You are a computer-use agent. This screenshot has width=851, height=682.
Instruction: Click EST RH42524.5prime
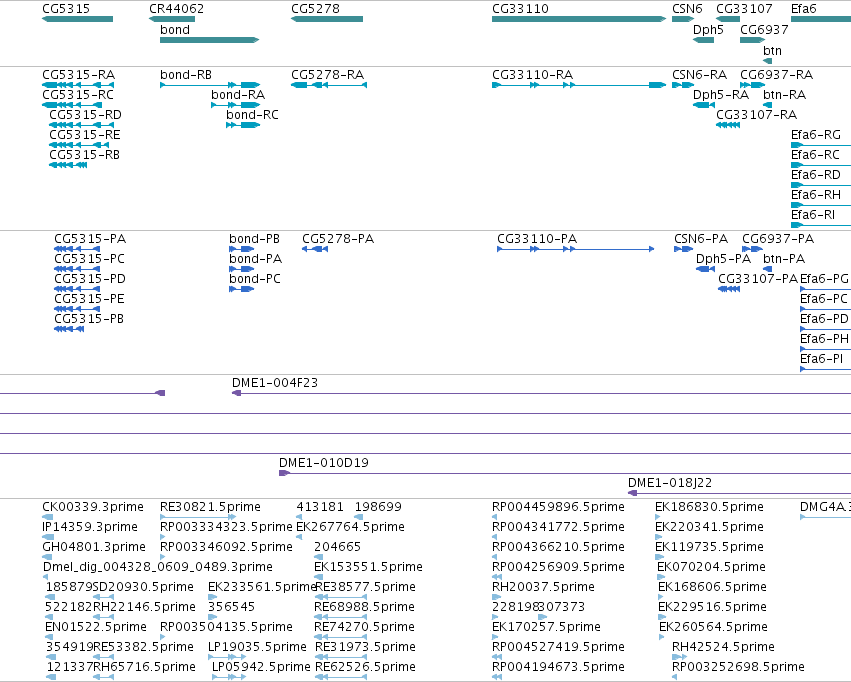[x=679, y=657]
